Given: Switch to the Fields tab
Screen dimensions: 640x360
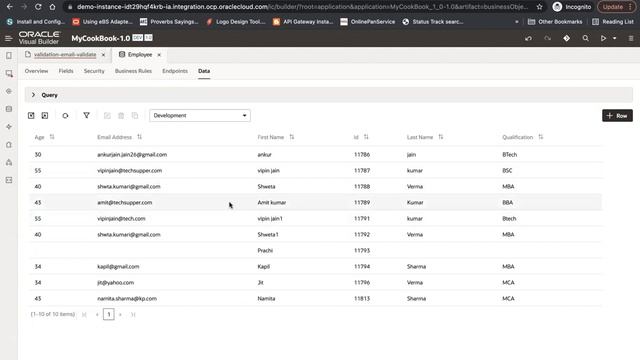Looking at the screenshot, I should tap(66, 71).
